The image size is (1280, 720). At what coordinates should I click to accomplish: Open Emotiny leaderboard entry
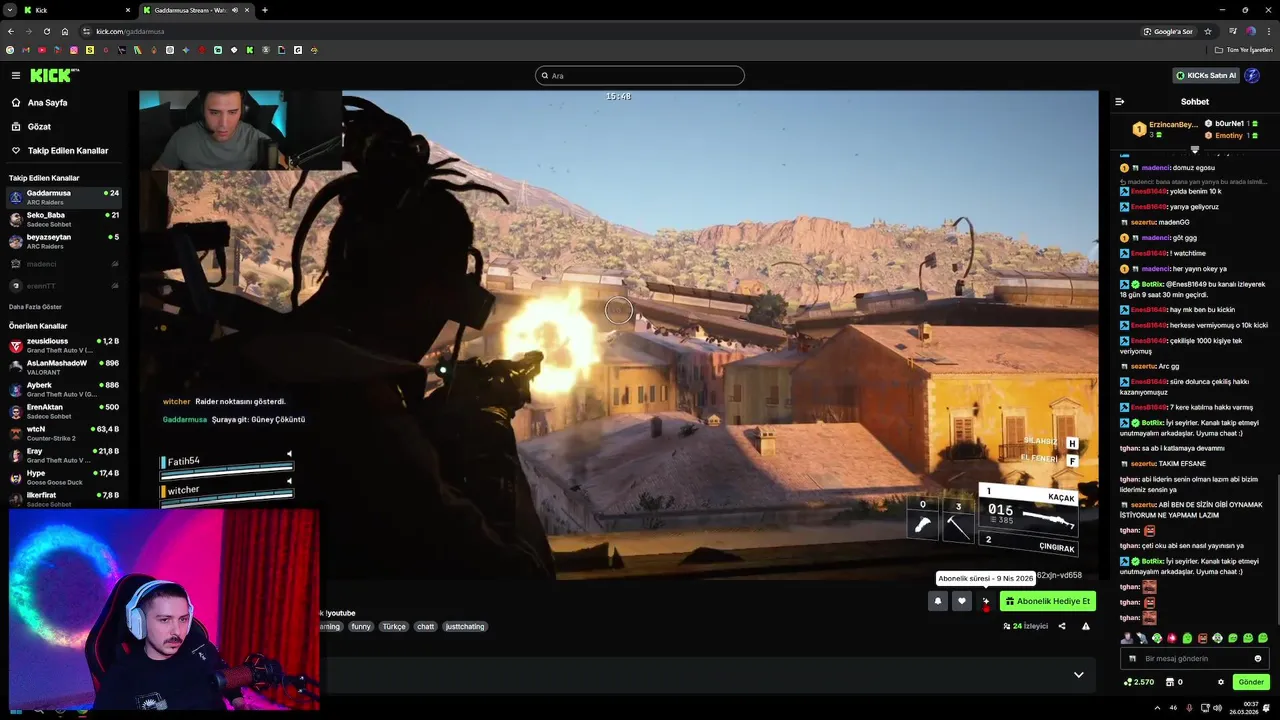1231,135
